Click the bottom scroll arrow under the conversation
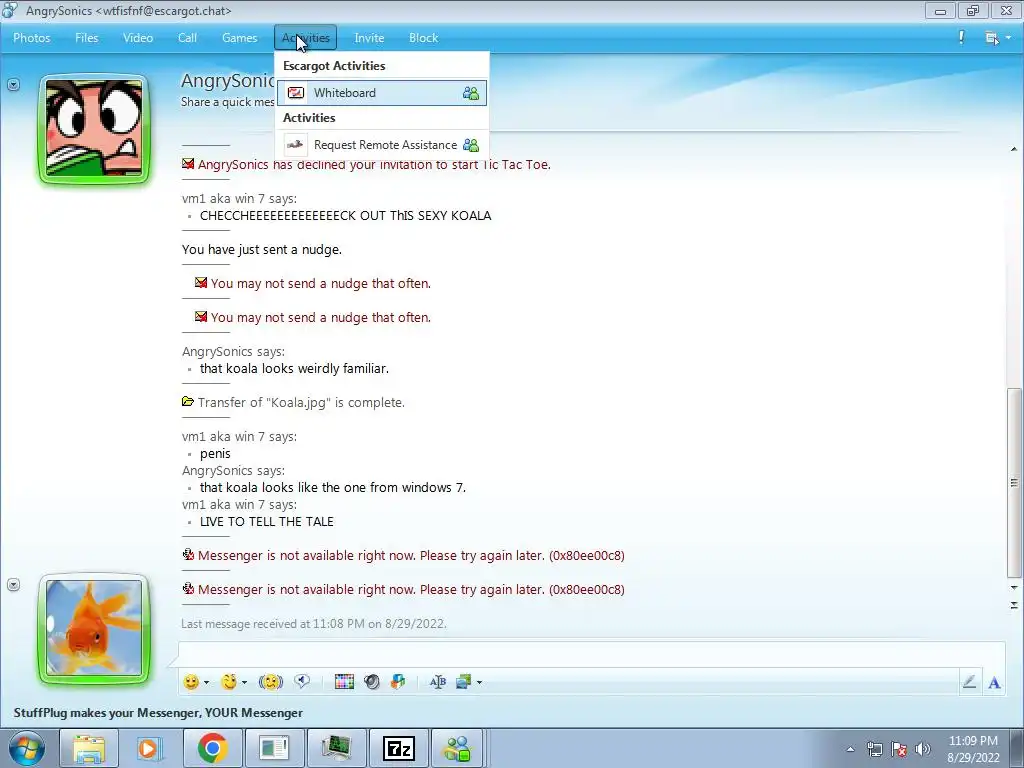 pos(1014,605)
